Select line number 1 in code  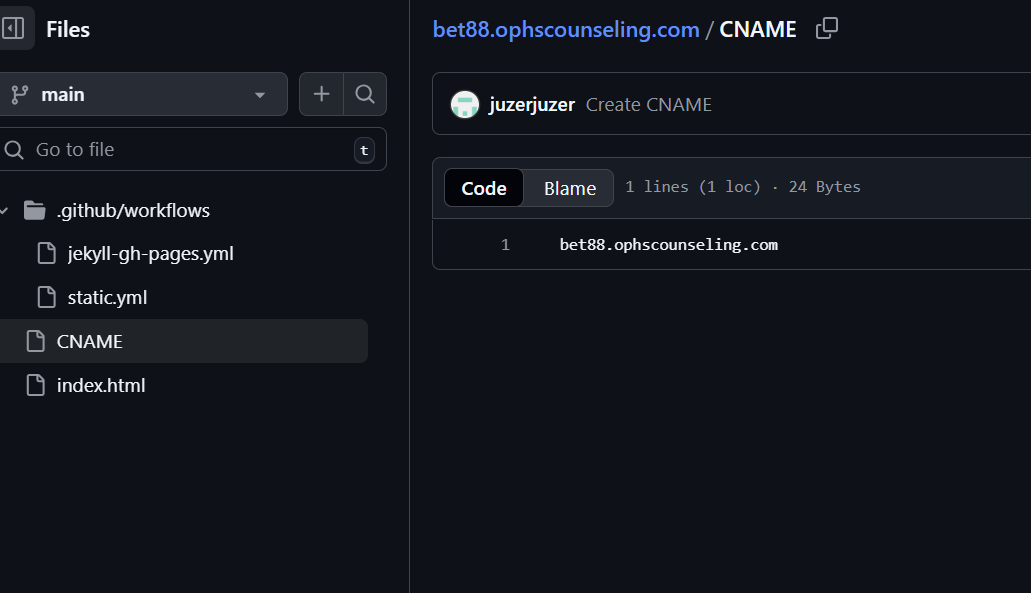pyautogui.click(x=505, y=244)
